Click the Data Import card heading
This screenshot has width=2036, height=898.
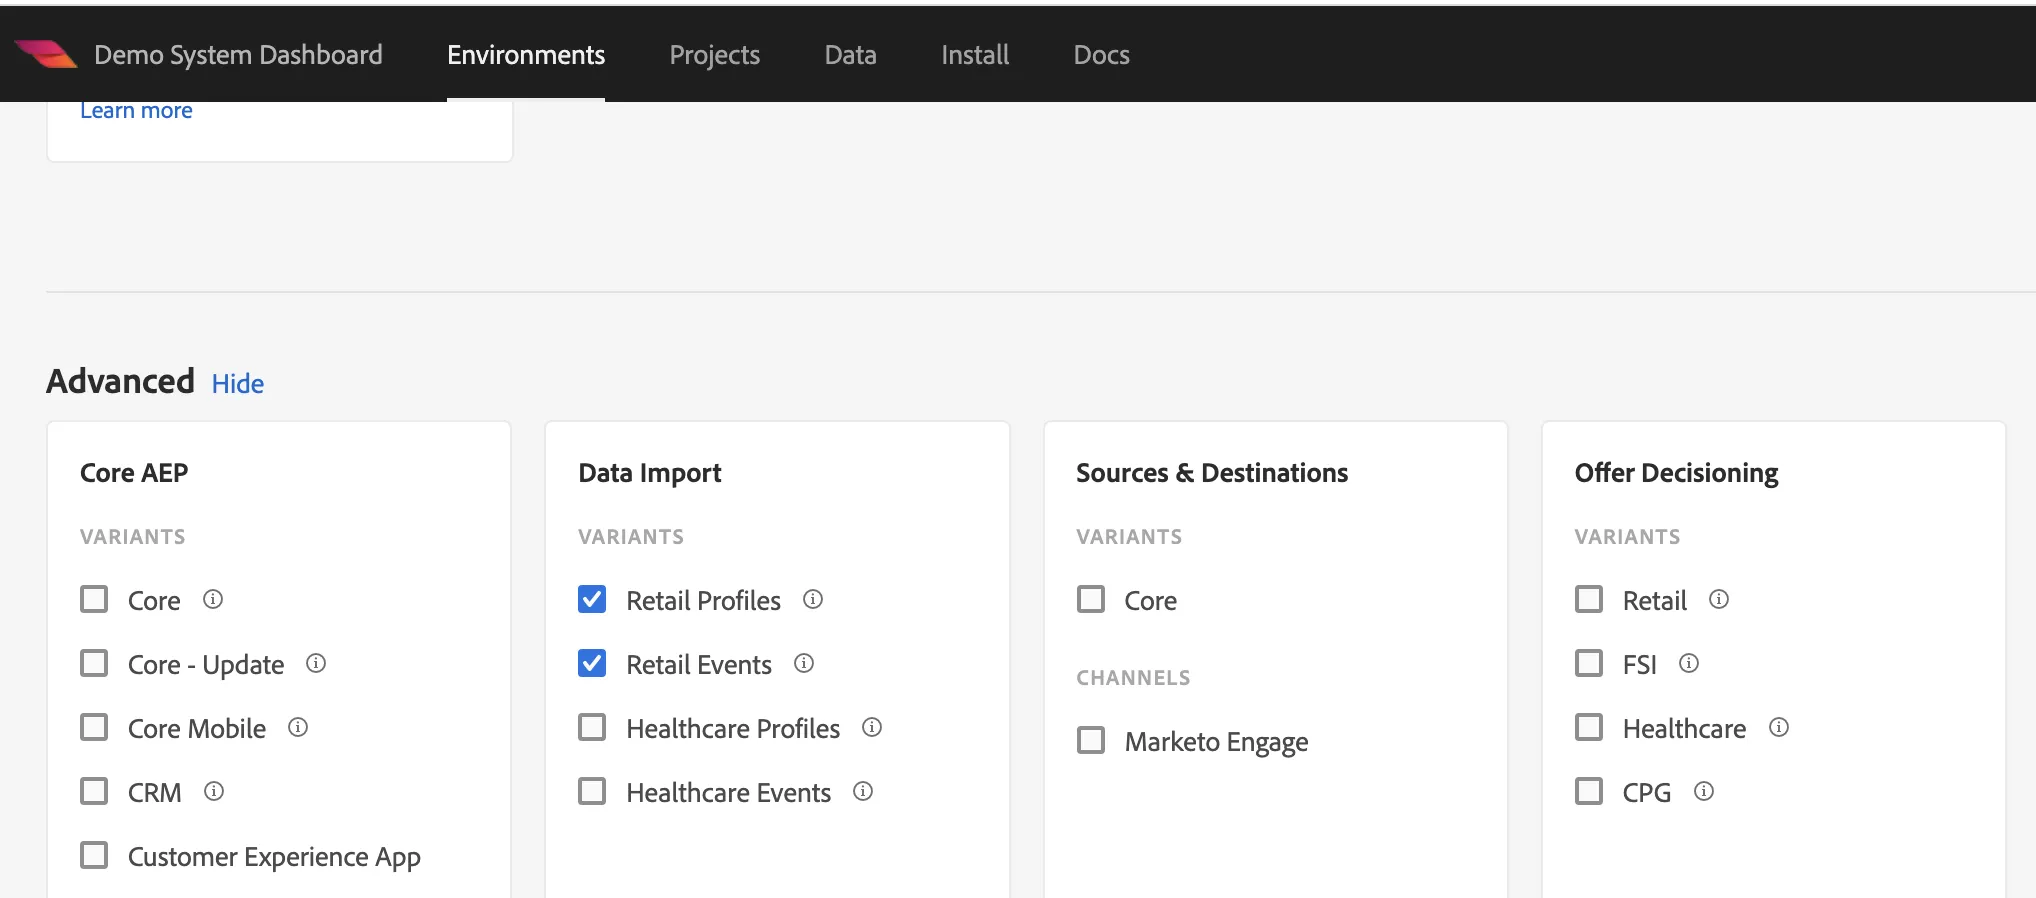coord(650,473)
